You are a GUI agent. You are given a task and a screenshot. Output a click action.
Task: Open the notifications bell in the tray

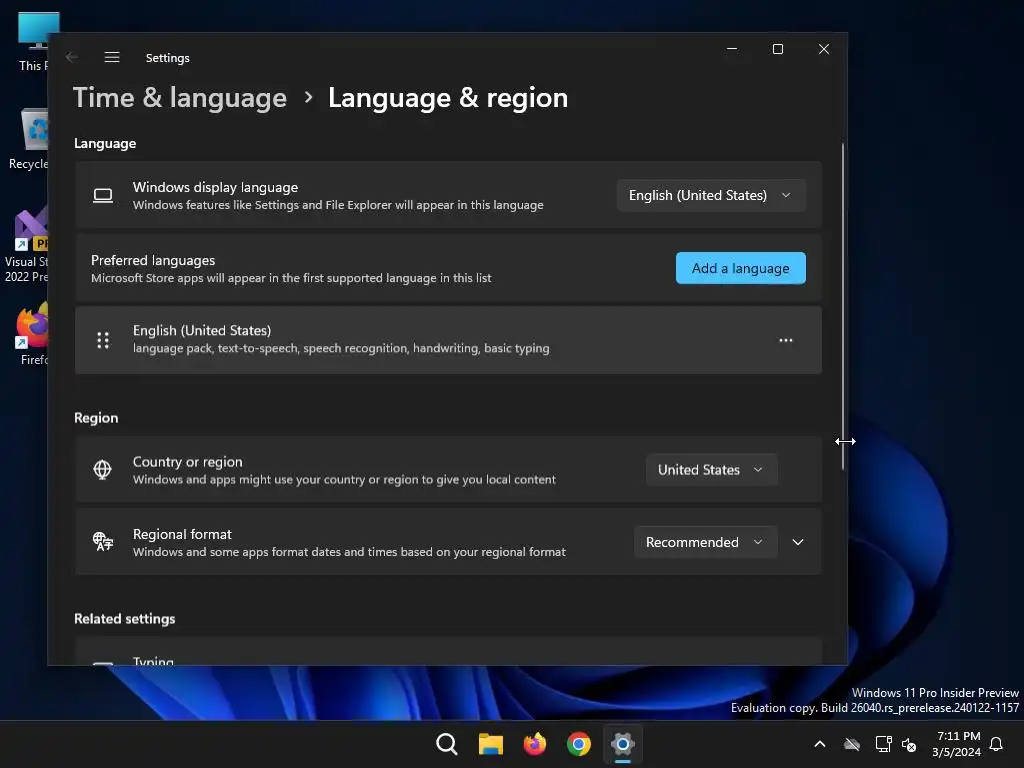(x=996, y=744)
